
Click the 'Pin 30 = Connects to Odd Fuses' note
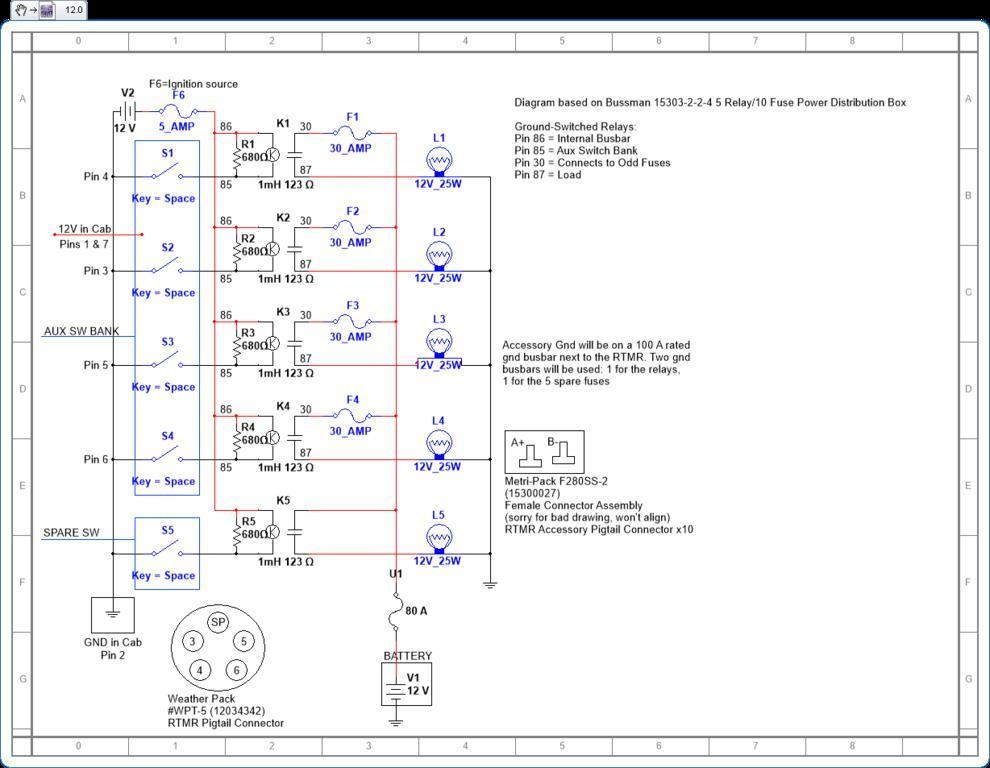coord(592,162)
